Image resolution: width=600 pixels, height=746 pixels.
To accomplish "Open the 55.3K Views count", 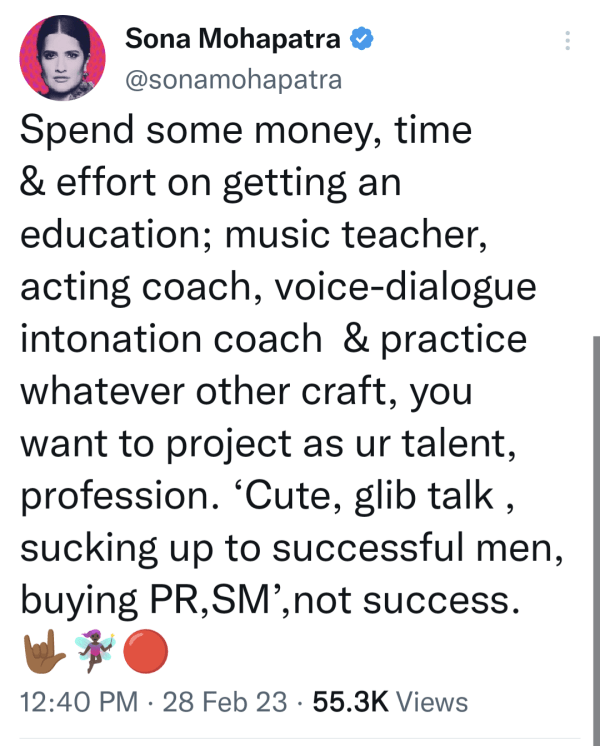I will (390, 702).
